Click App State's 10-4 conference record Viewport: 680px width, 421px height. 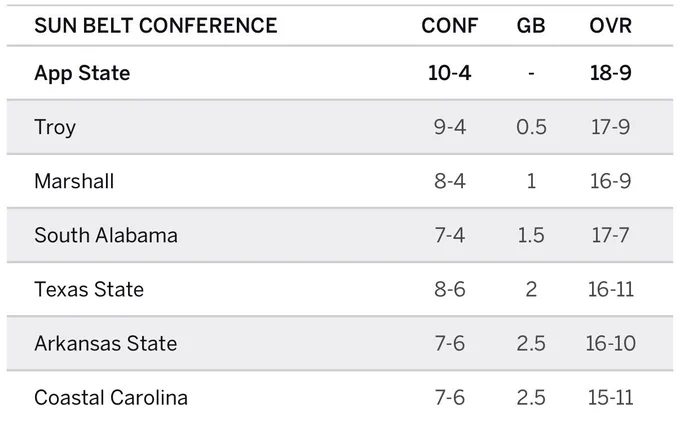450,73
